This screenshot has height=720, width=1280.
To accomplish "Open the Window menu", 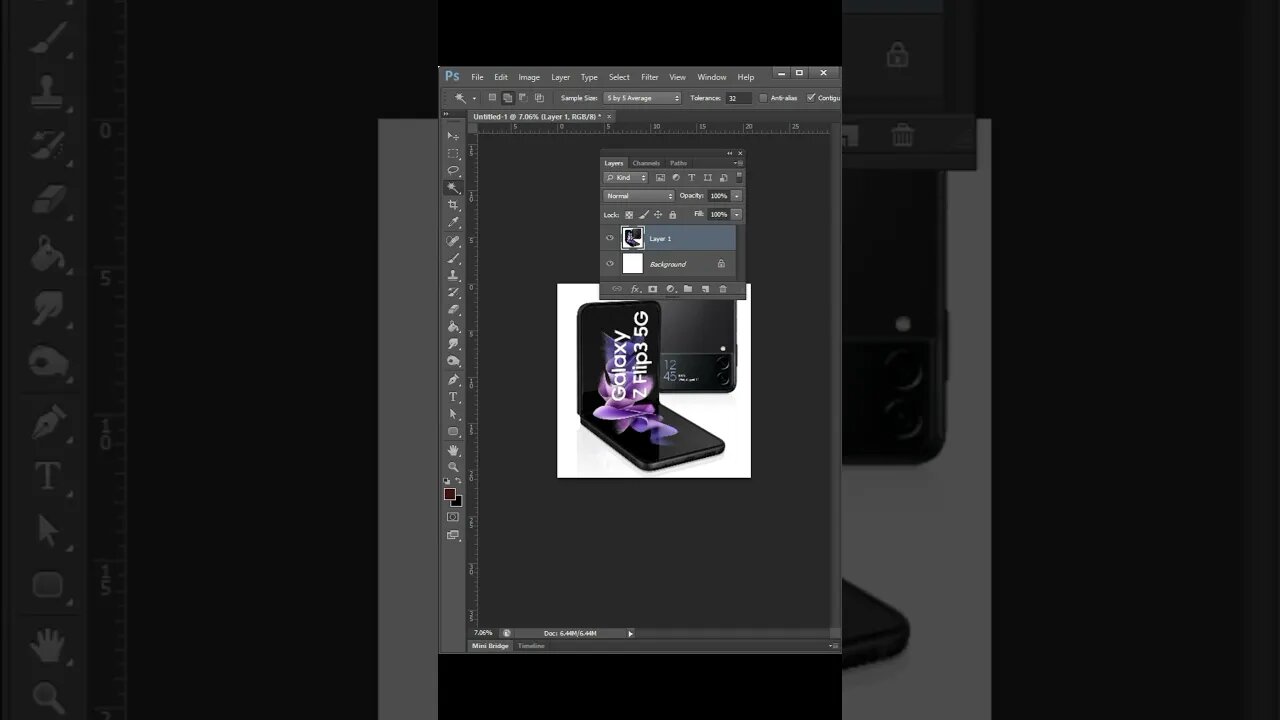I will [x=712, y=77].
